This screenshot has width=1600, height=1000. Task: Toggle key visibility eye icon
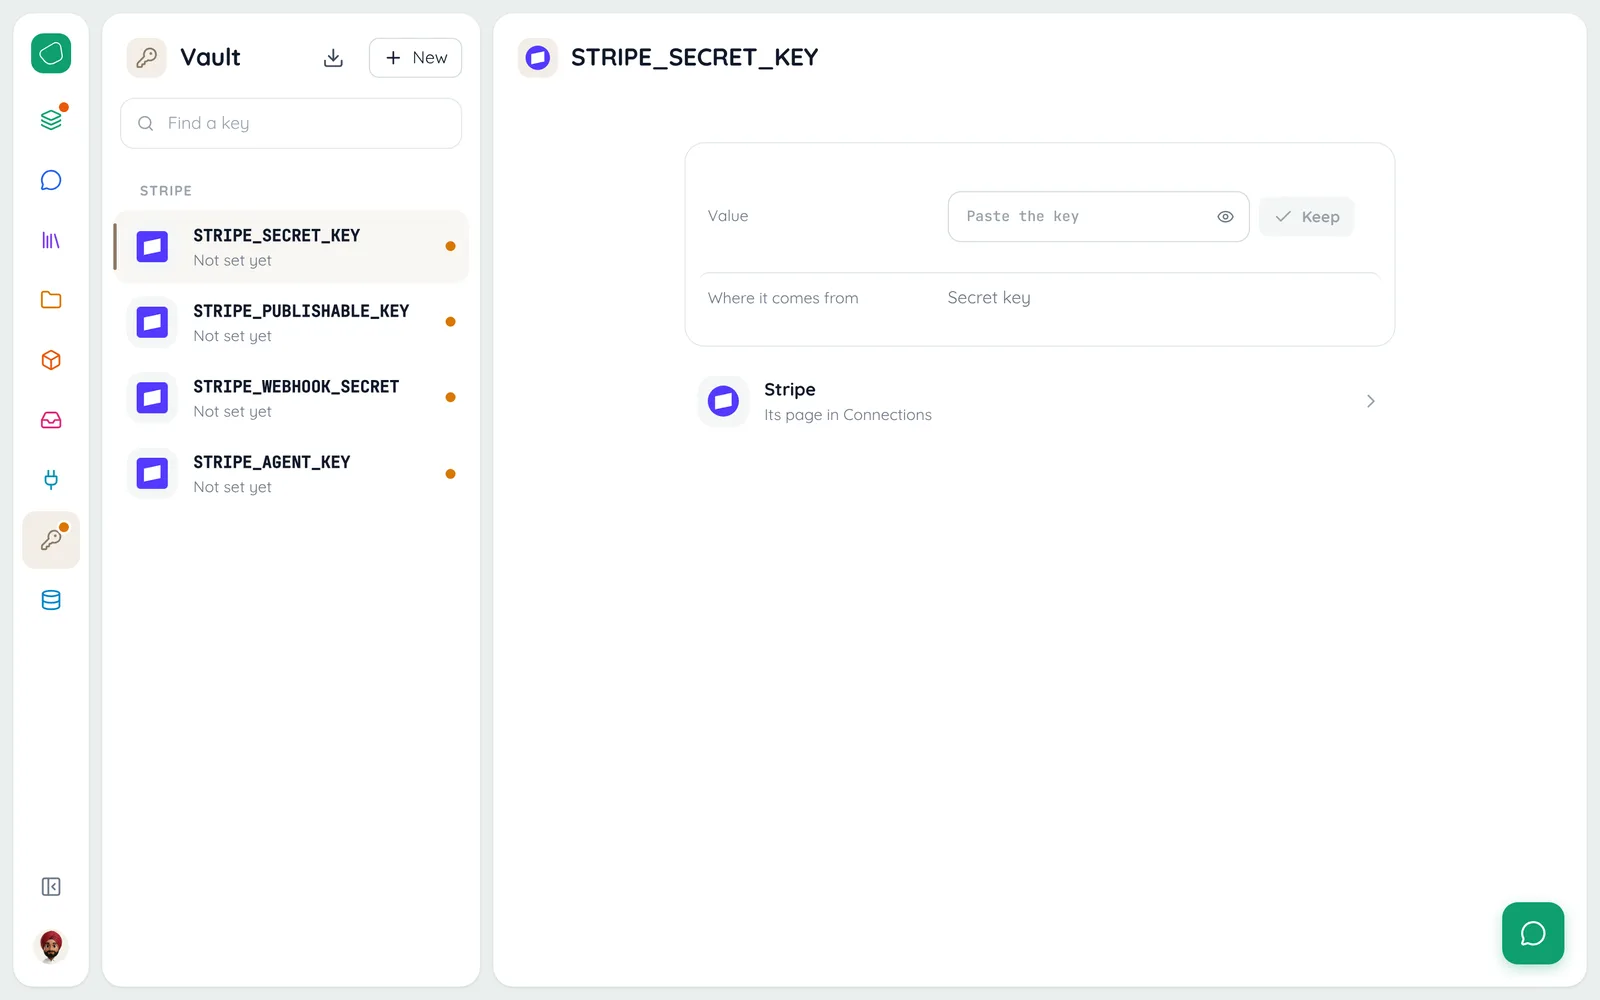pyautogui.click(x=1225, y=217)
